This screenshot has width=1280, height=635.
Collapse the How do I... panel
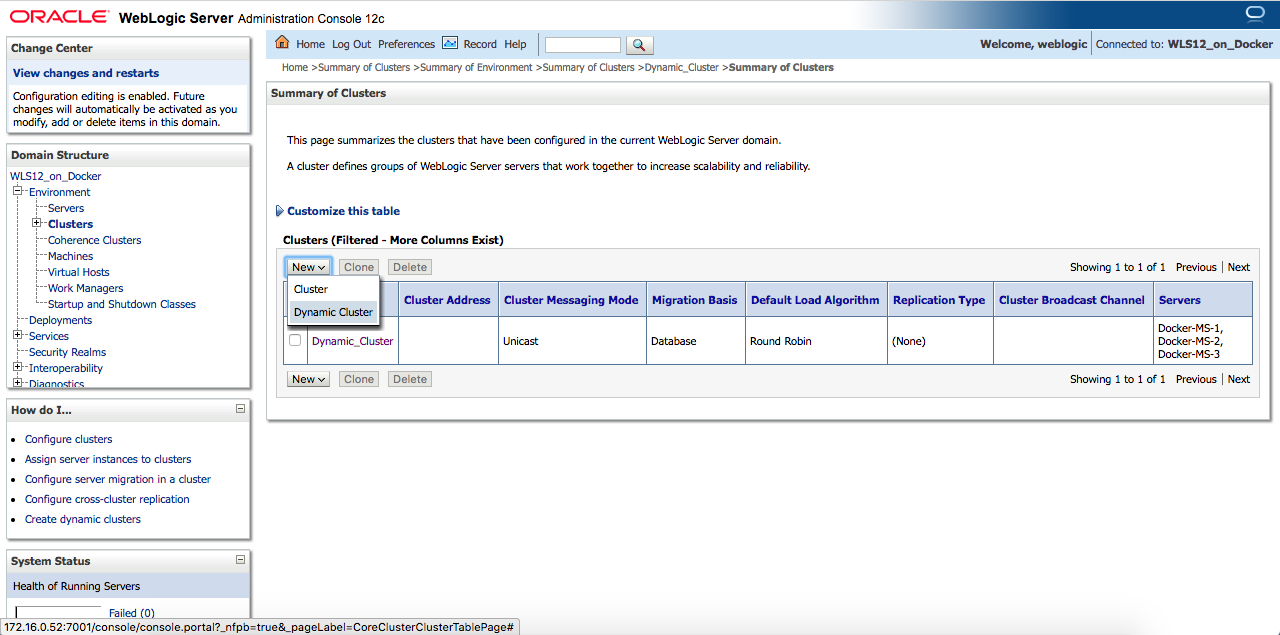[240, 408]
